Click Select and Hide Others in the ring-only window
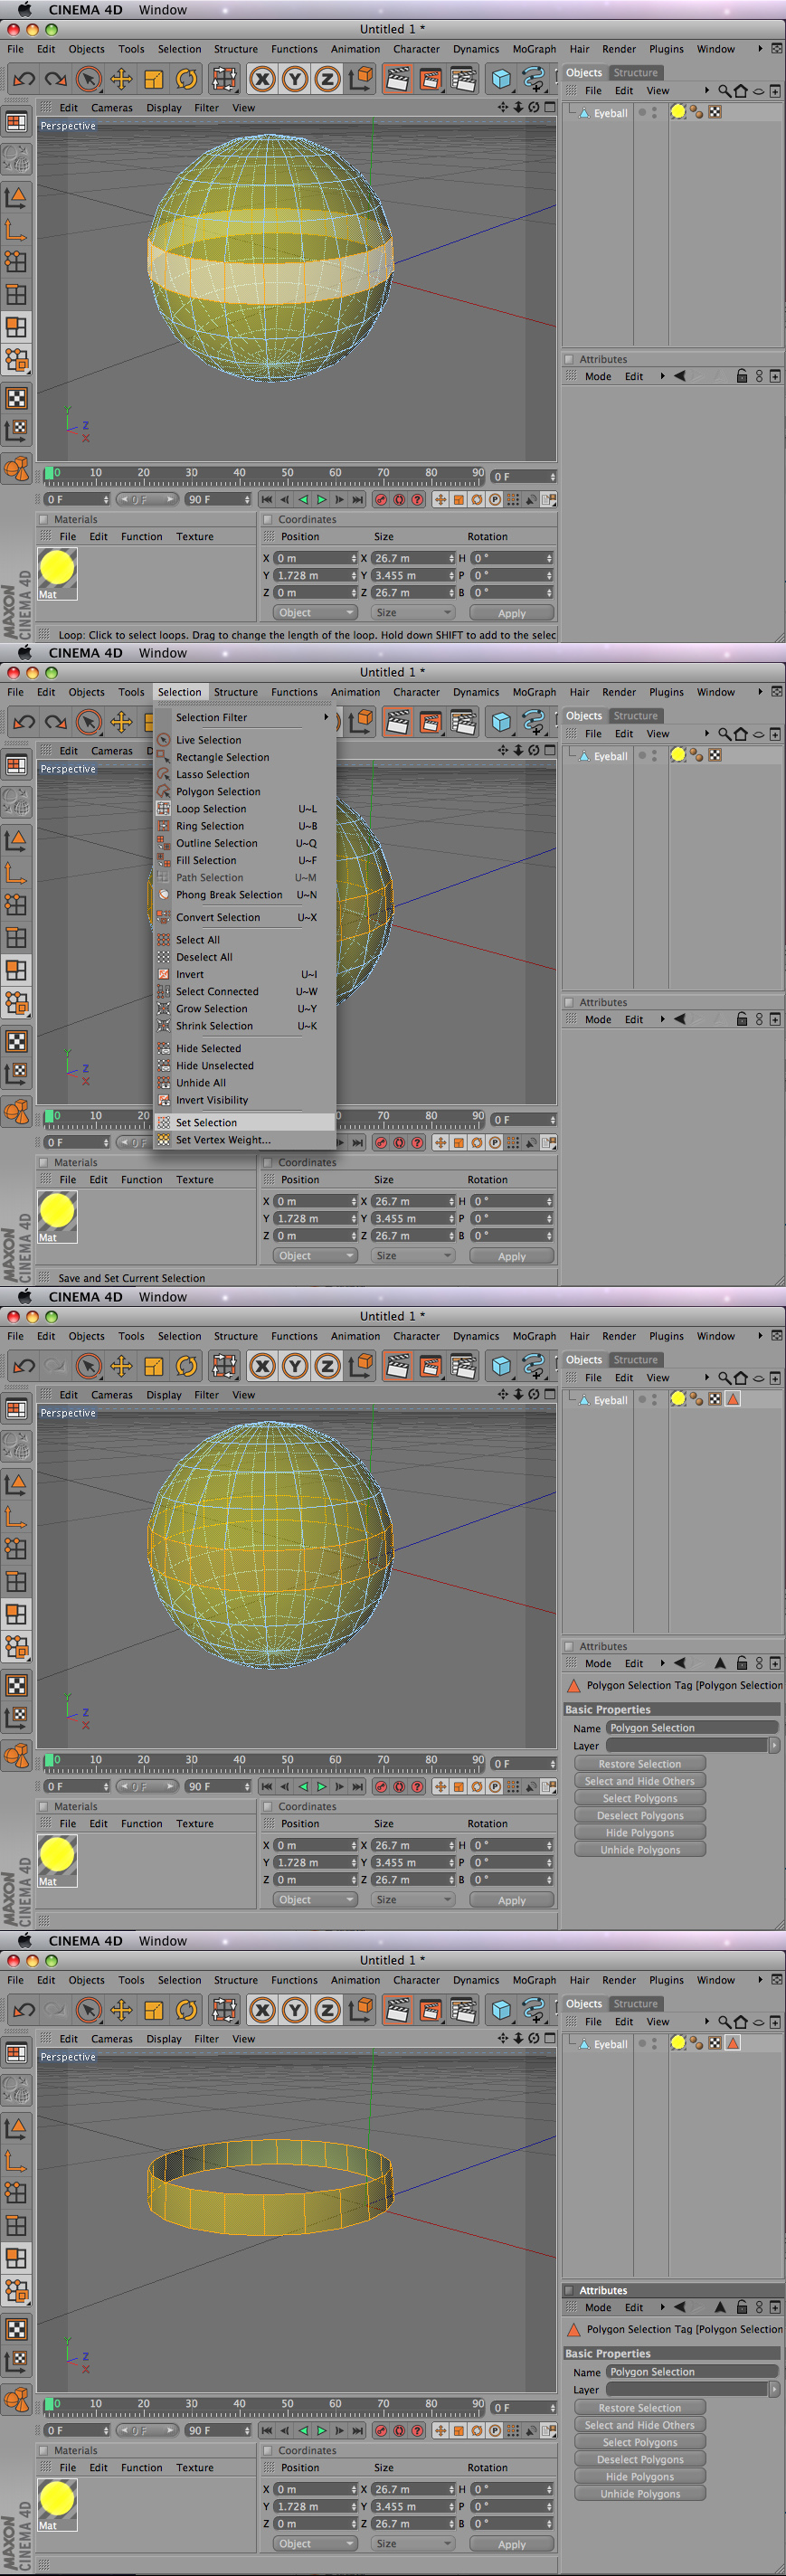 [640, 2424]
